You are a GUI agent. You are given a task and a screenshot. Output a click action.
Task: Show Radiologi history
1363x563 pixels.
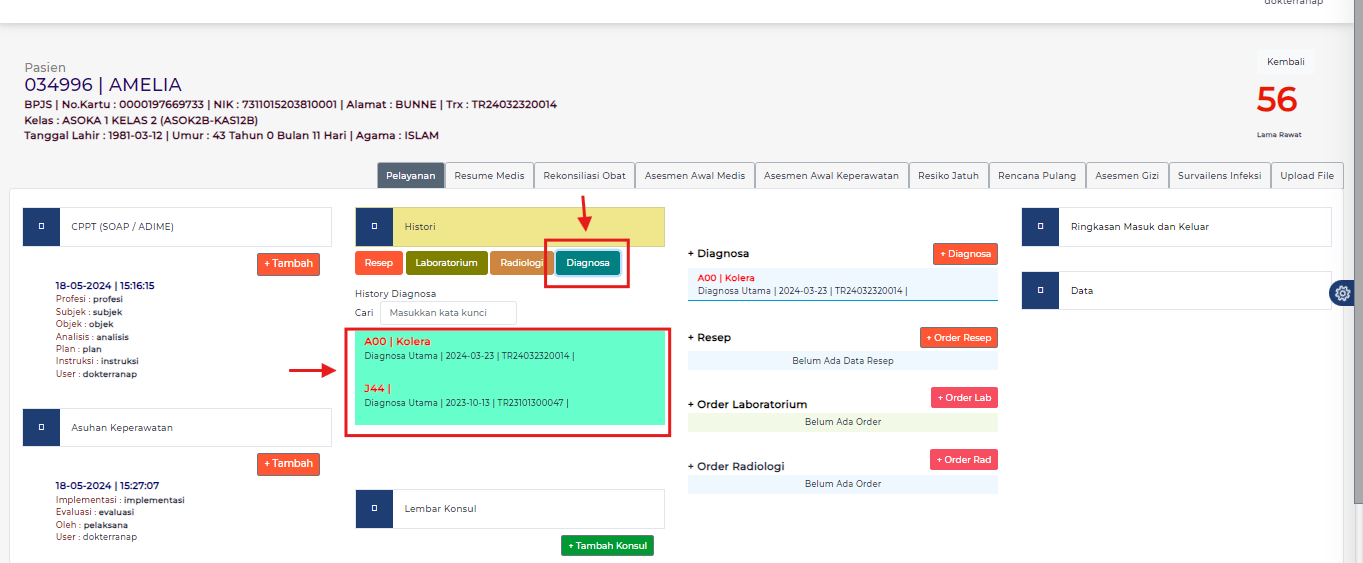[521, 263]
